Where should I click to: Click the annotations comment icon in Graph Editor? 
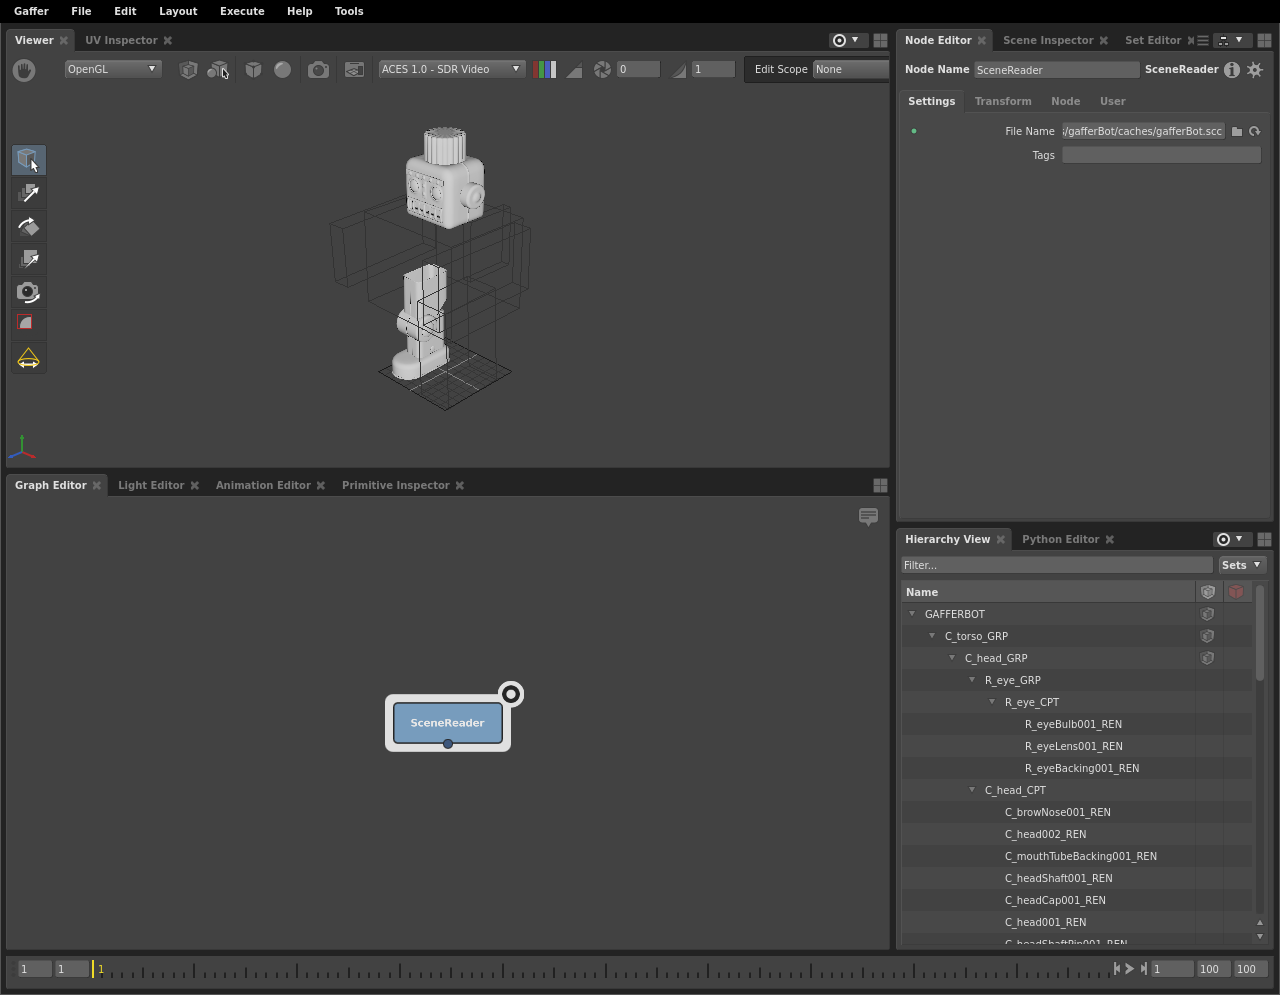tap(868, 516)
